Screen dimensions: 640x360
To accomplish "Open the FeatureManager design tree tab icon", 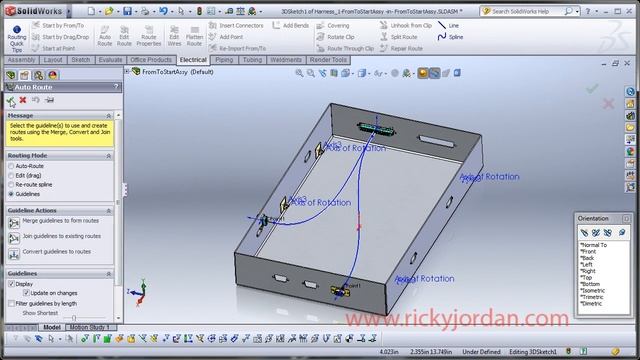I will coord(11,75).
